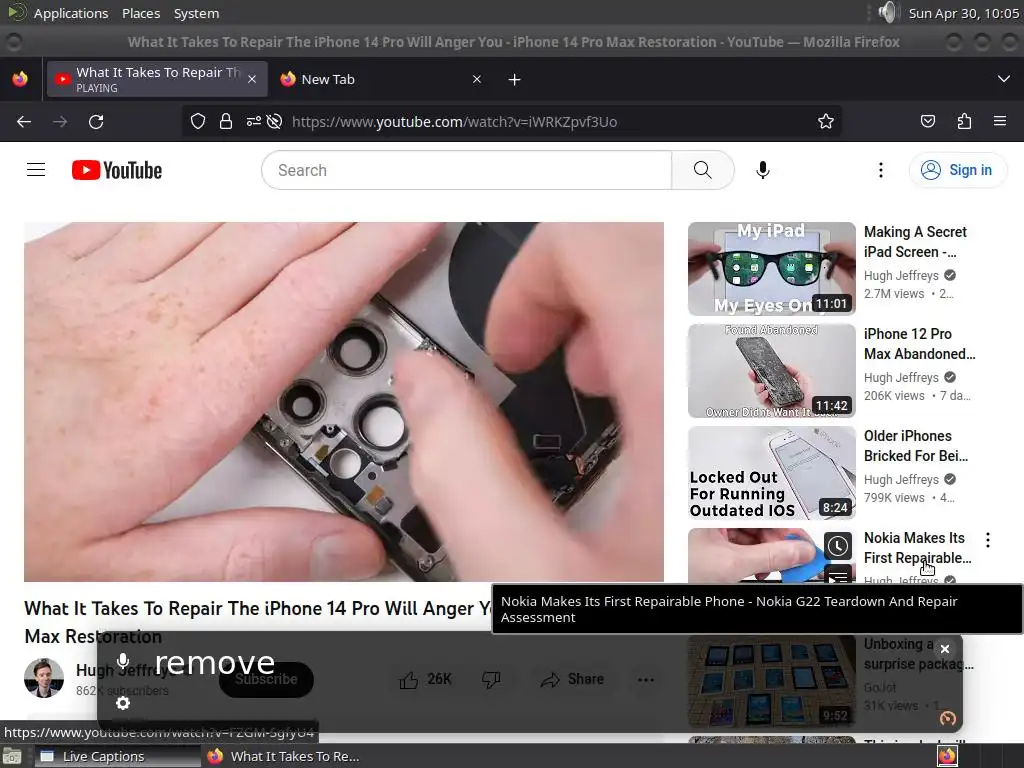Open iPhone 12 Pro Max Abandoned title

tap(920, 344)
